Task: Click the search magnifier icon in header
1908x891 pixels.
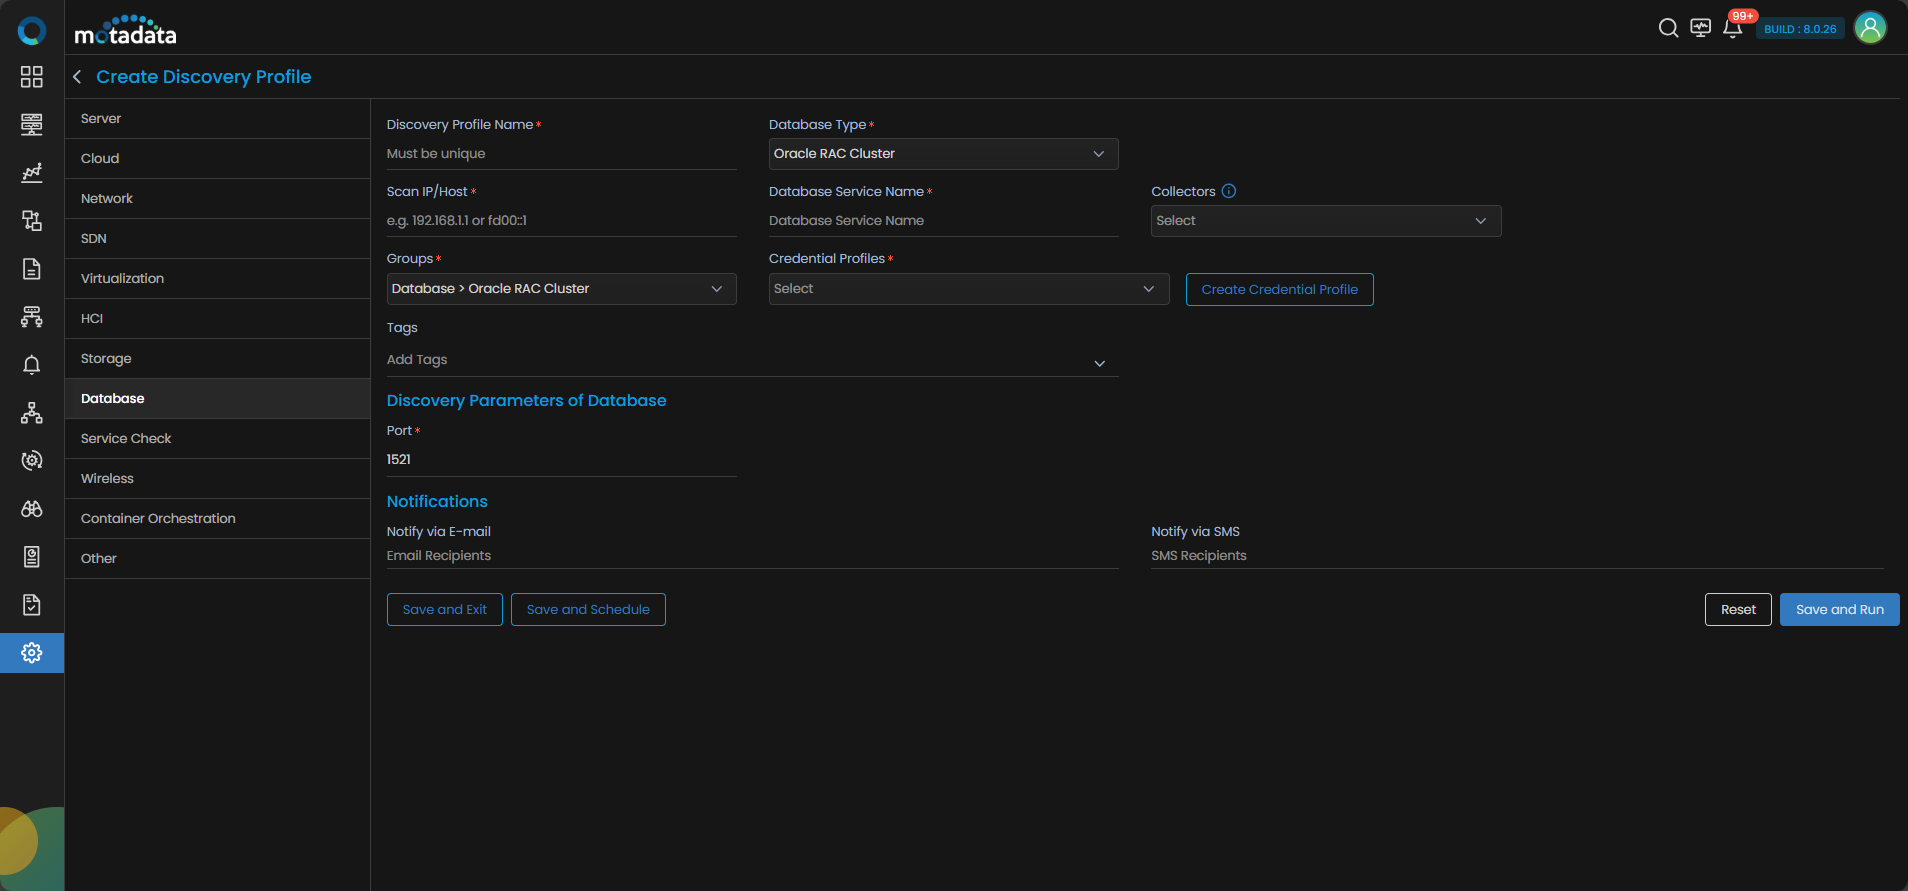Action: [1668, 28]
